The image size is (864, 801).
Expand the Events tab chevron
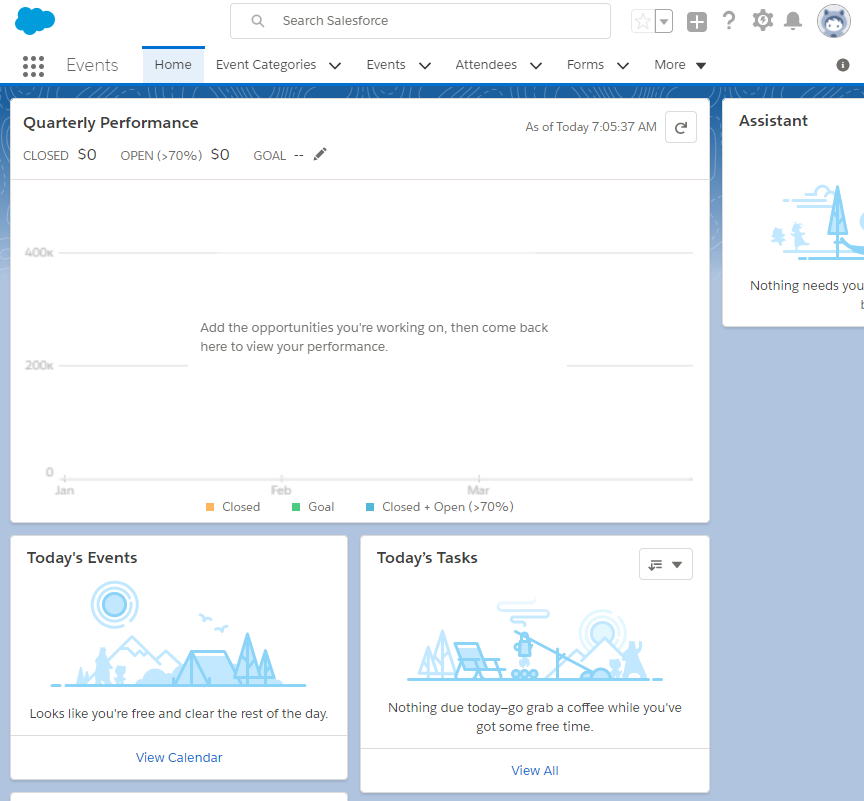click(425, 66)
